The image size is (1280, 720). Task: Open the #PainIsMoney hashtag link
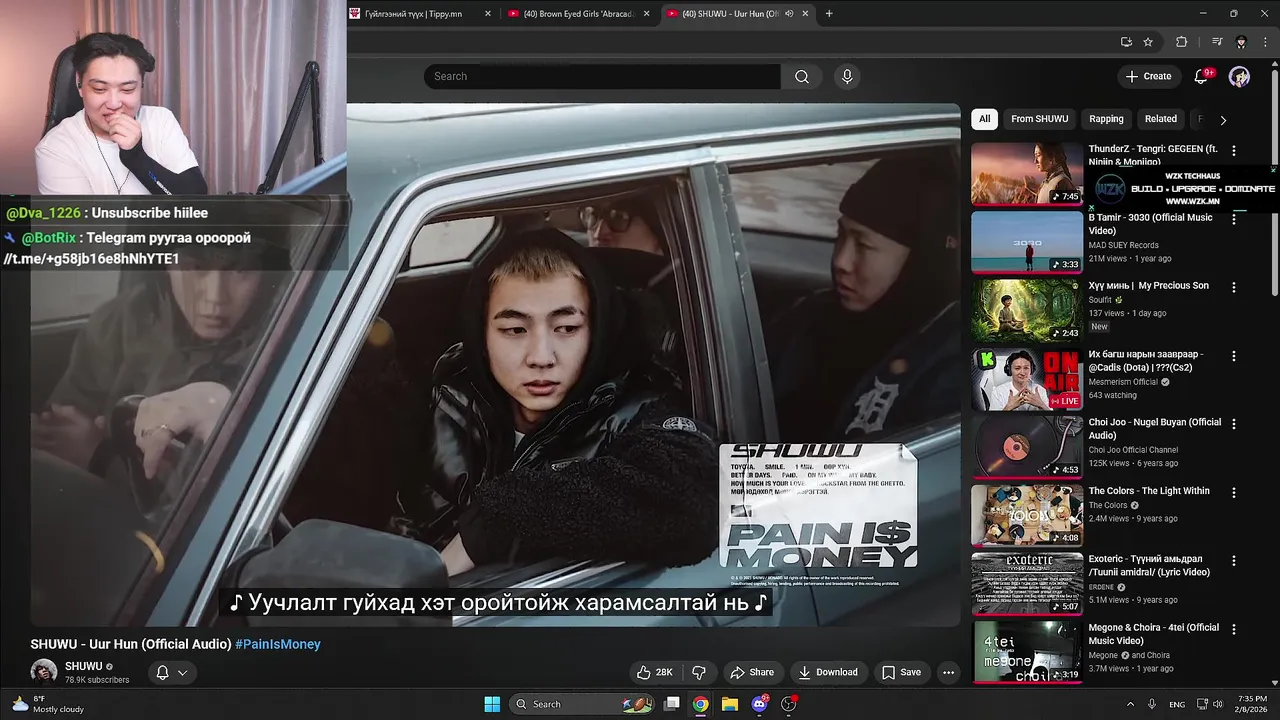[278, 644]
